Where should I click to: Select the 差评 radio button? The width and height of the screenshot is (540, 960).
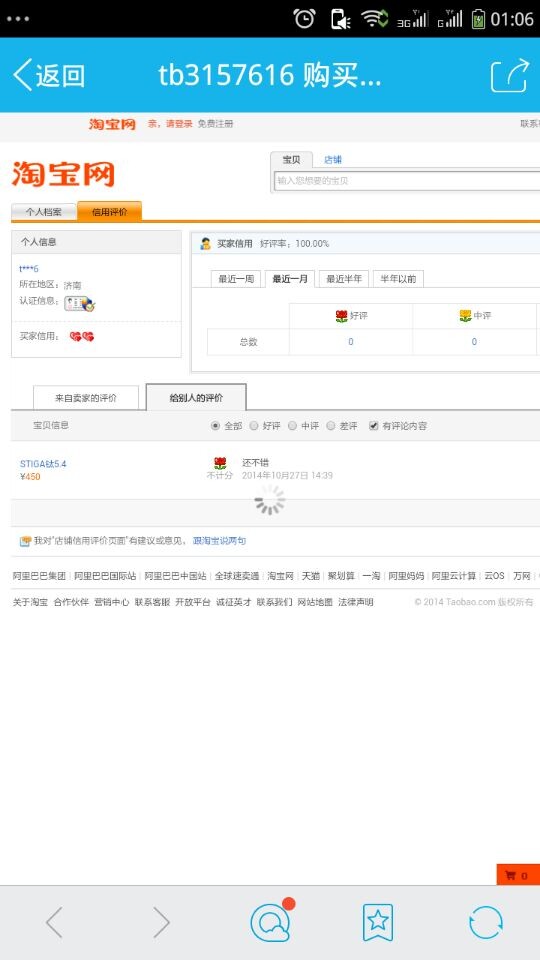[331, 426]
